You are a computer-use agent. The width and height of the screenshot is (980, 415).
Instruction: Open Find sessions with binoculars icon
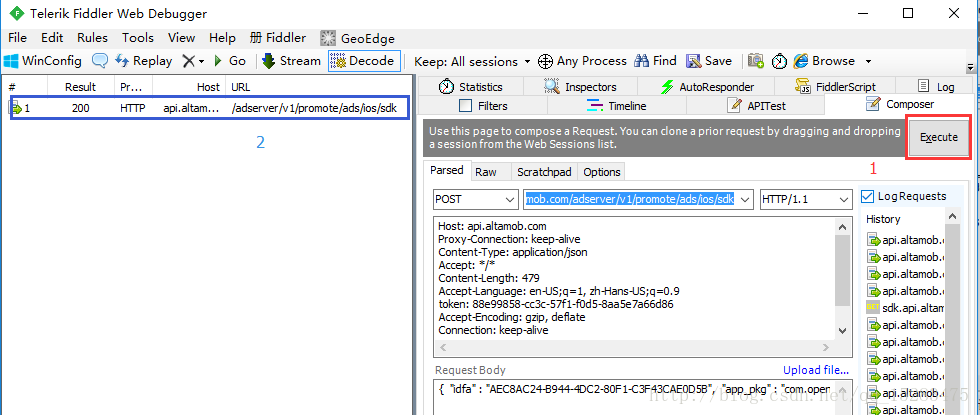click(656, 61)
